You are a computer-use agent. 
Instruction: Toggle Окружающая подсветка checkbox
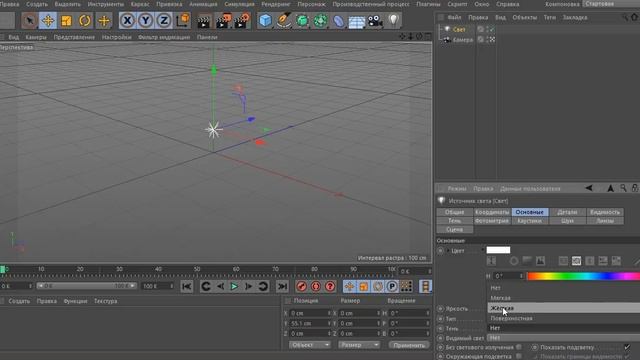519,356
